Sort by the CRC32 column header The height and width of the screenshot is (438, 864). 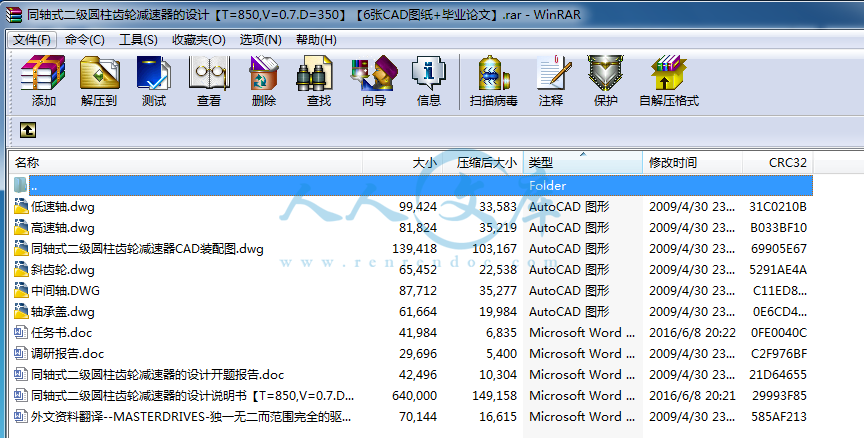tap(778, 163)
